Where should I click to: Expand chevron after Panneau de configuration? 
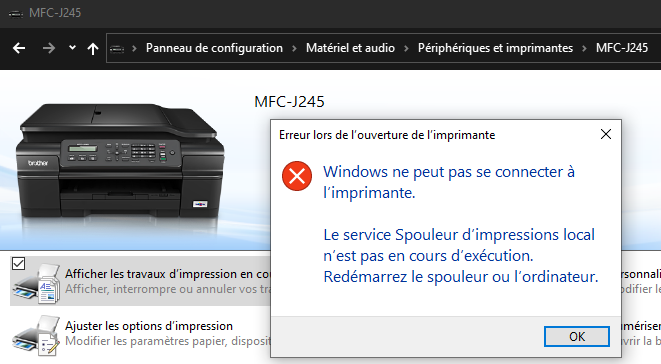294,49
